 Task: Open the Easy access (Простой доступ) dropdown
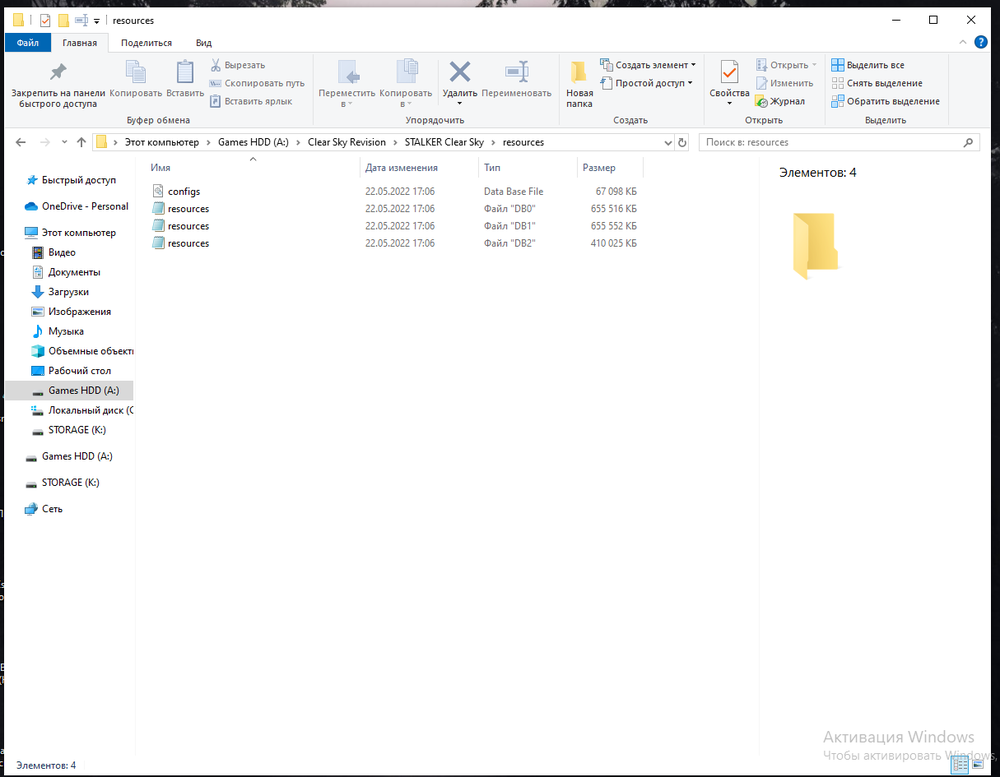646,83
